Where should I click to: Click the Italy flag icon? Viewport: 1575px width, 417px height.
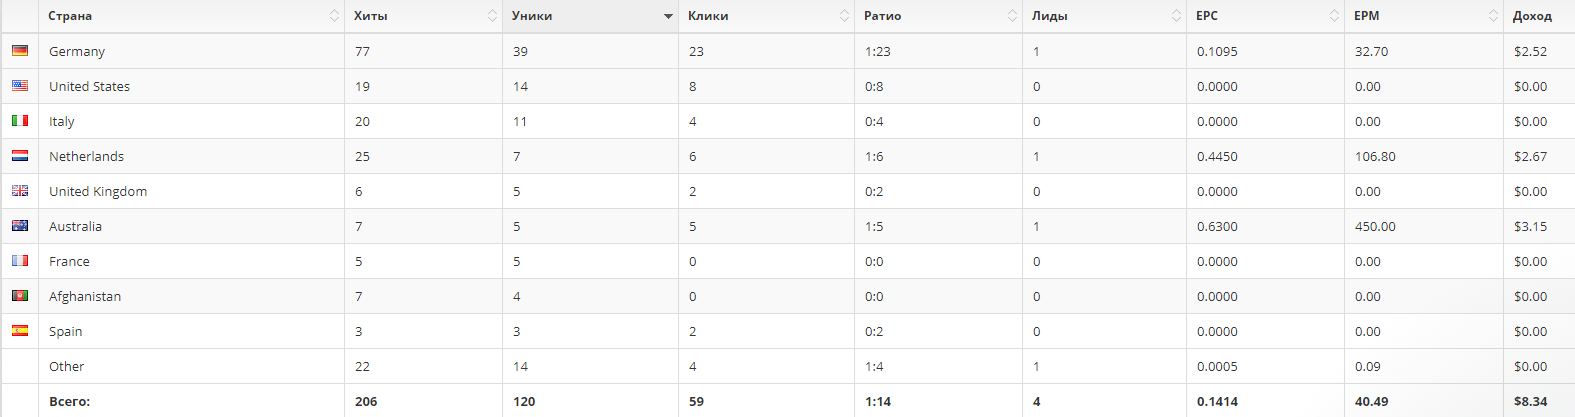[20, 121]
